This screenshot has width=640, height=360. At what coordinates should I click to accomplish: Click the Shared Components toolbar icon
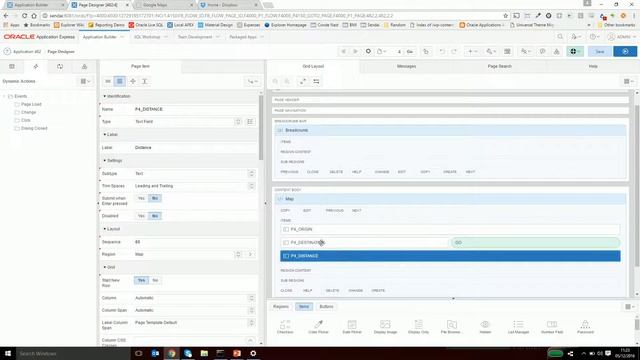556,51
